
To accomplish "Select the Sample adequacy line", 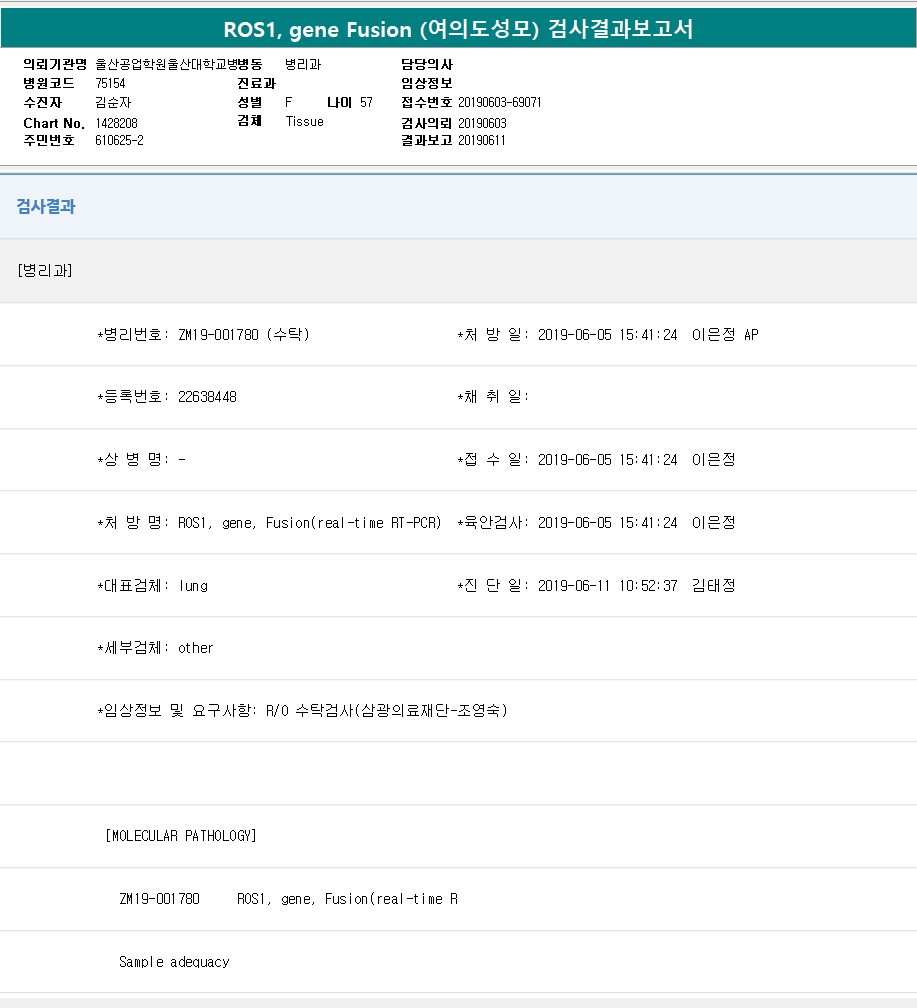I will pos(174,962).
